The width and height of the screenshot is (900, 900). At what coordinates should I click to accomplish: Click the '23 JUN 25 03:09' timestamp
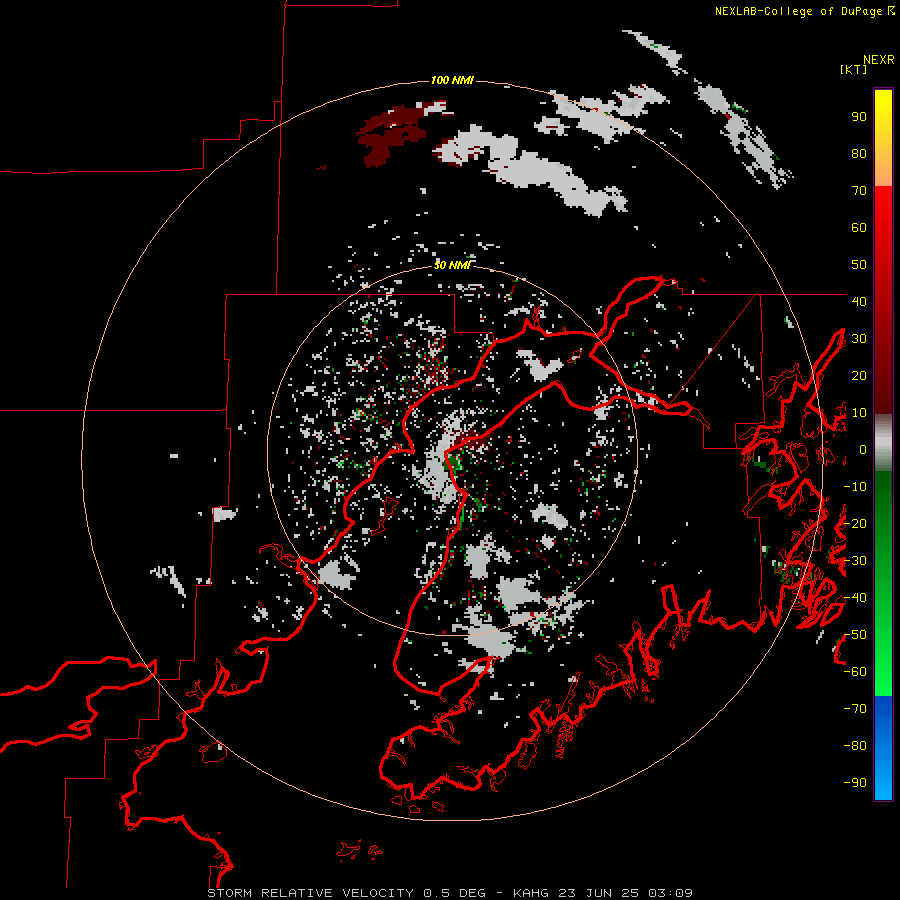pyautogui.click(x=625, y=893)
